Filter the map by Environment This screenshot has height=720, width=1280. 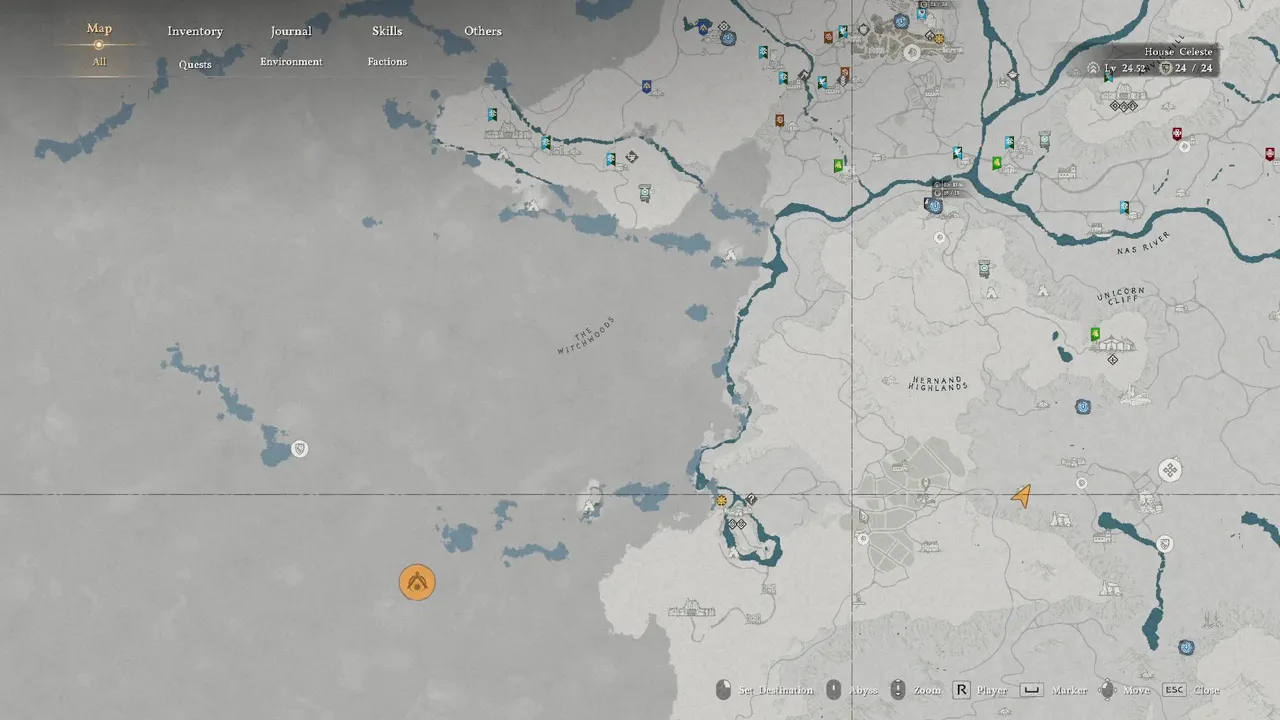pos(291,62)
